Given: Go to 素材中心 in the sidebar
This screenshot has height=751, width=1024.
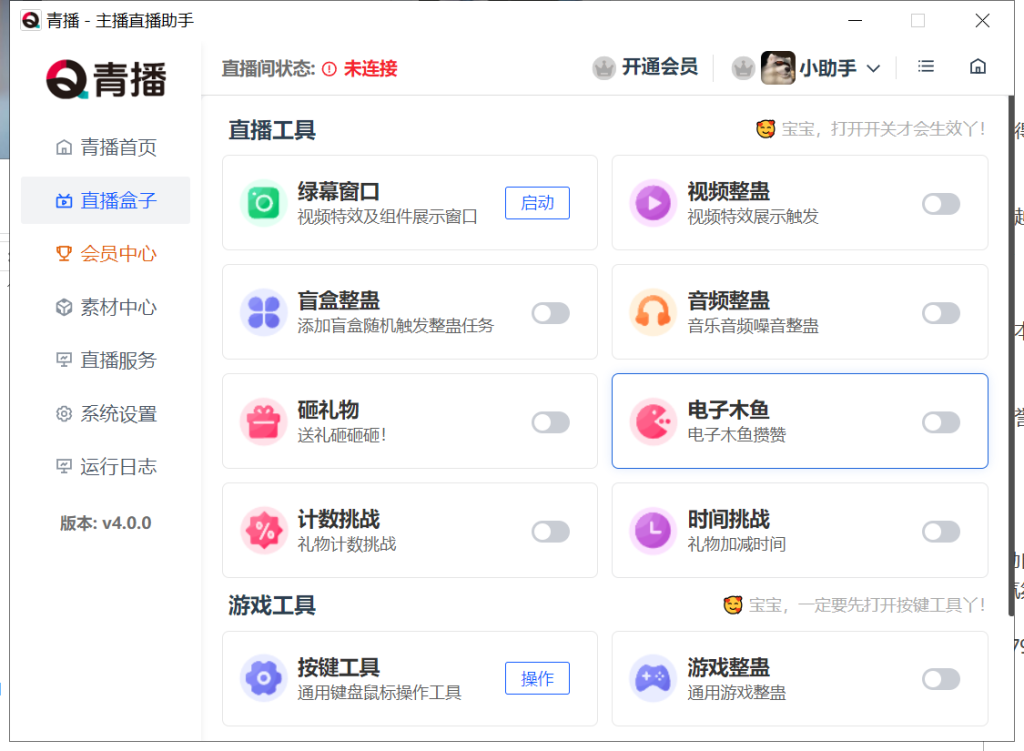Looking at the screenshot, I should pyautogui.click(x=106, y=307).
